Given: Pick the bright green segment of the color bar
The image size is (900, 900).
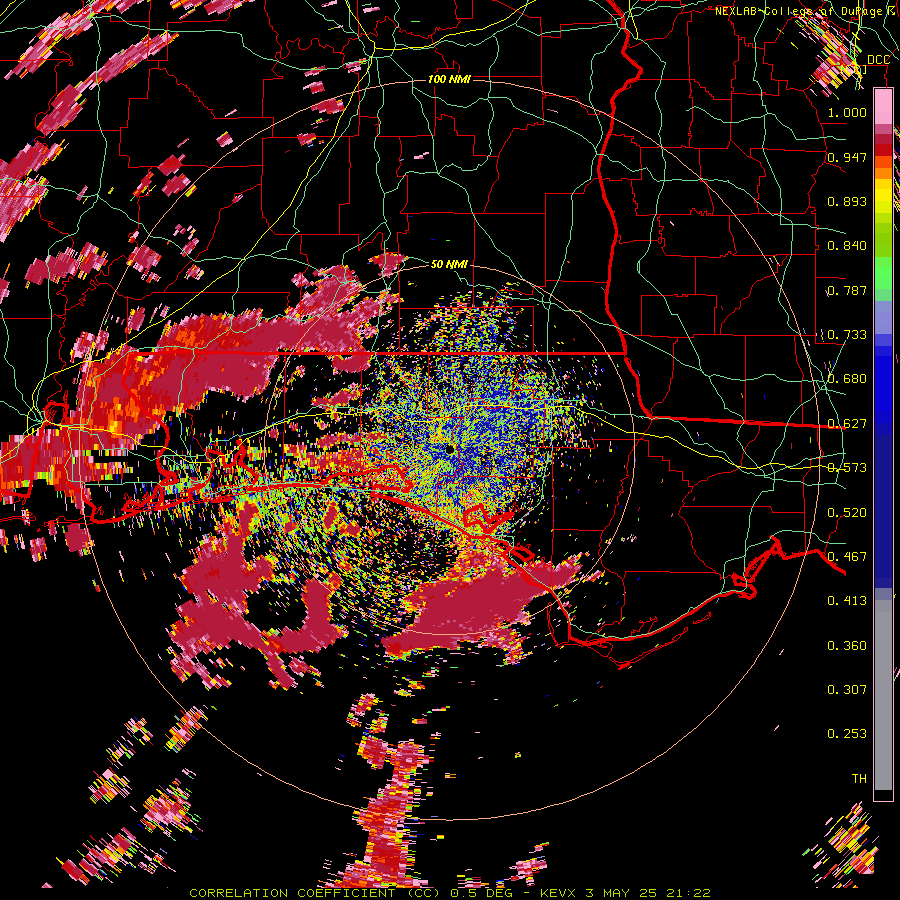Looking at the screenshot, I should [883, 274].
